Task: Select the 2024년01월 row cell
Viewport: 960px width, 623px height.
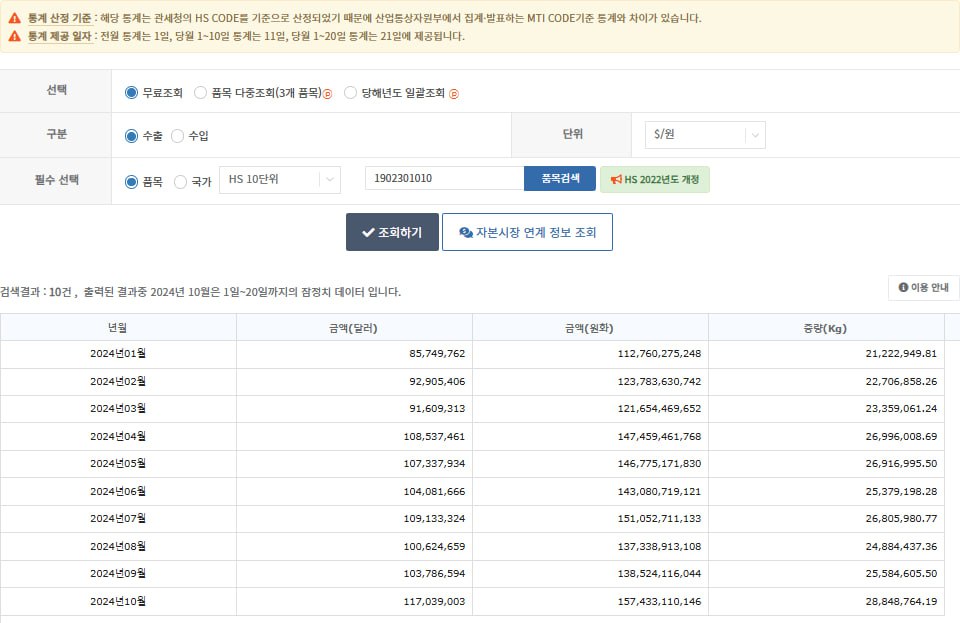Action: pyautogui.click(x=118, y=354)
